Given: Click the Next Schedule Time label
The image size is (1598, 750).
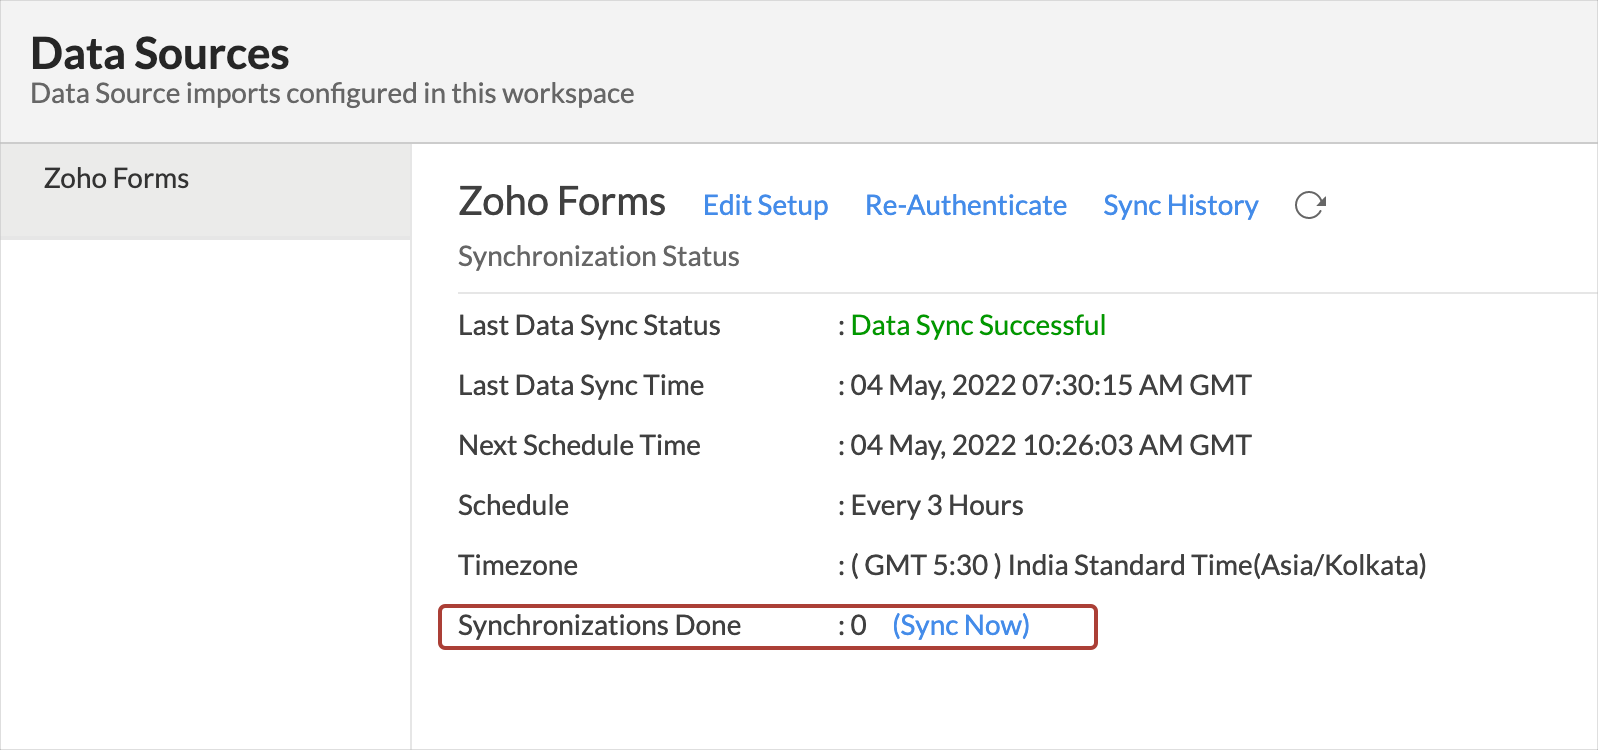Looking at the screenshot, I should coord(579,445).
